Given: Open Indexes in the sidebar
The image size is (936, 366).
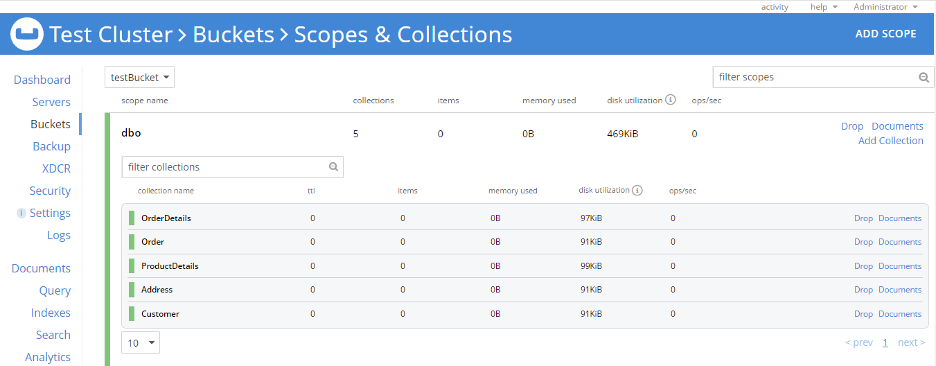Looking at the screenshot, I should pyautogui.click(x=51, y=313).
